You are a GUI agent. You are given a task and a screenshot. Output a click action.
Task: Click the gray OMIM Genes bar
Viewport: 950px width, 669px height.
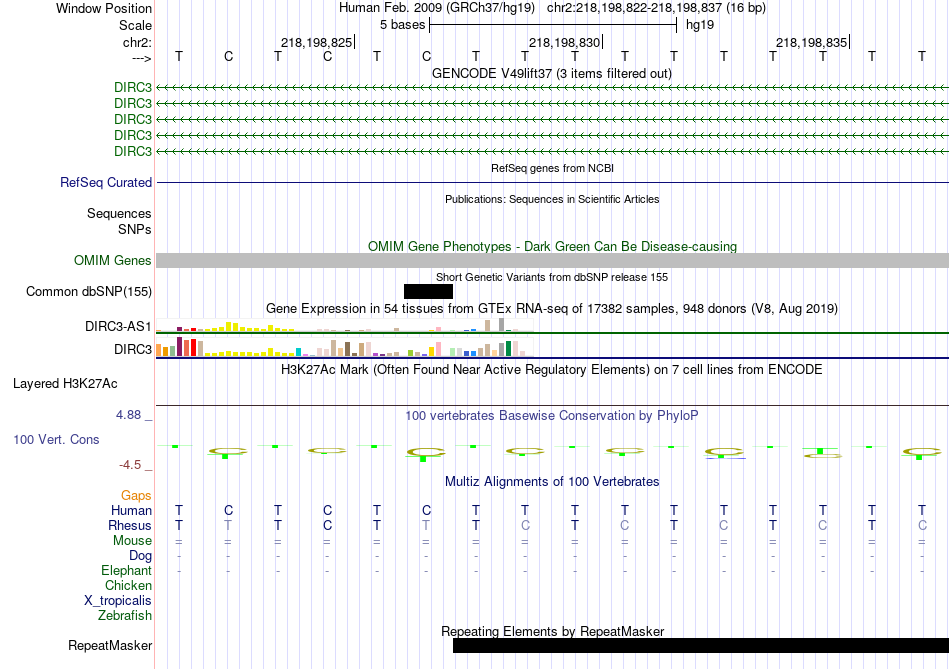[552, 261]
